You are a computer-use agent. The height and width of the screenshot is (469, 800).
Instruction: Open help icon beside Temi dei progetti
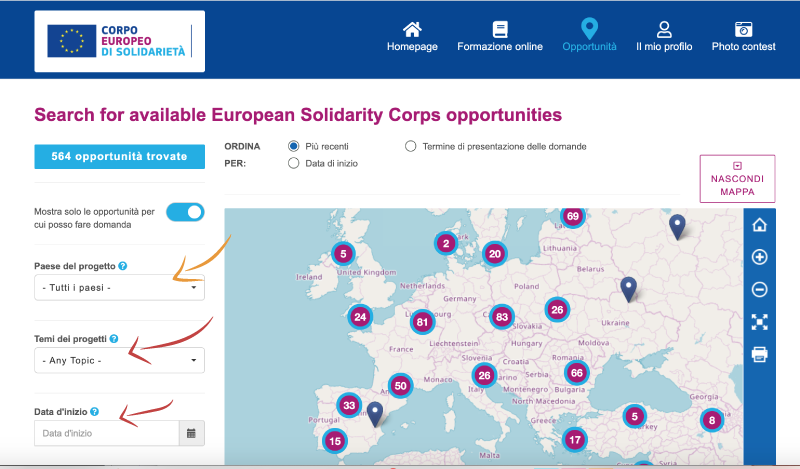click(114, 339)
